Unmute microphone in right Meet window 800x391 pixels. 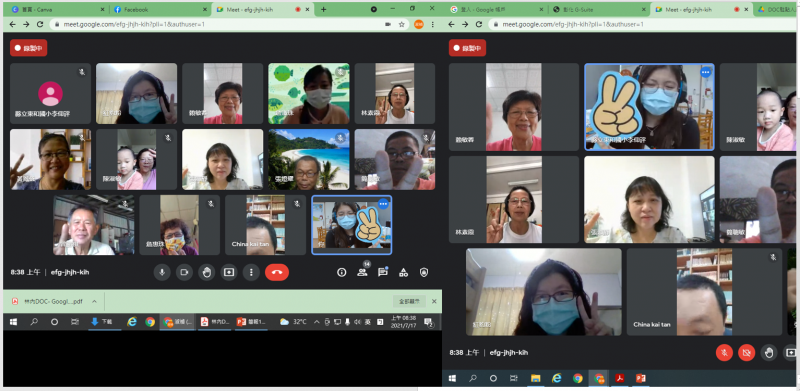724,352
